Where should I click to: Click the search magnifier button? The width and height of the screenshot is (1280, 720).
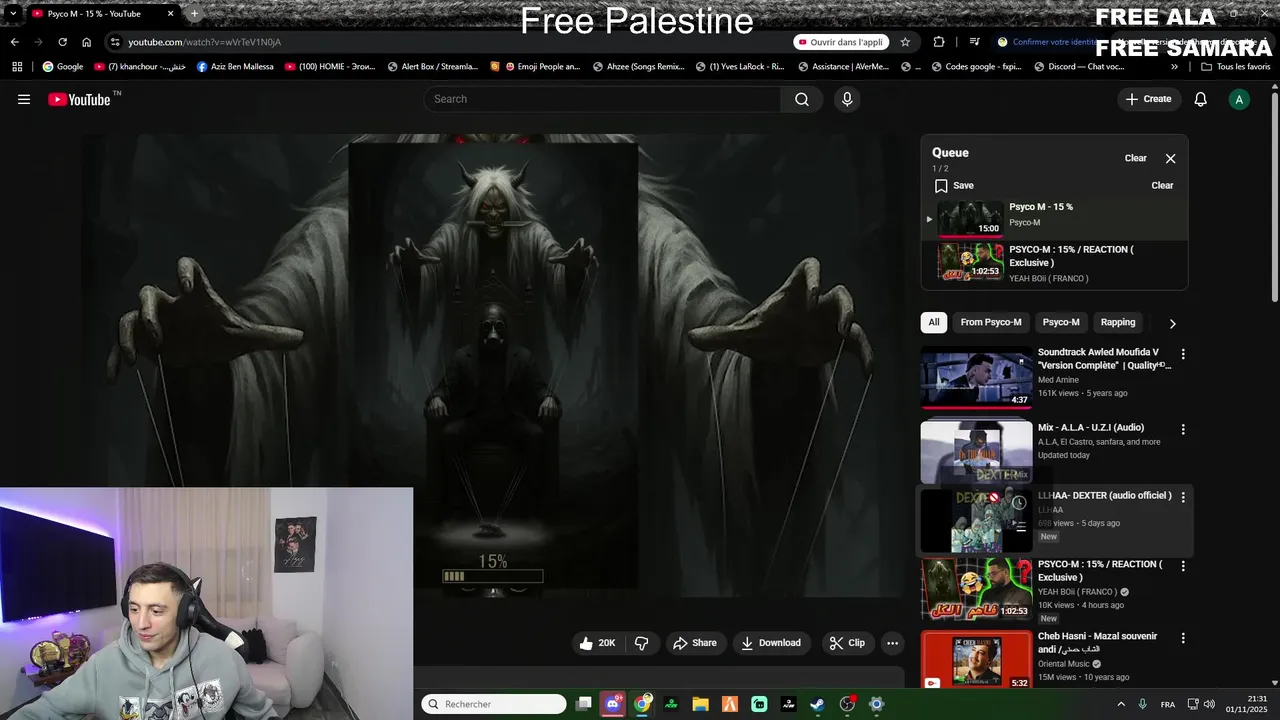(x=802, y=99)
